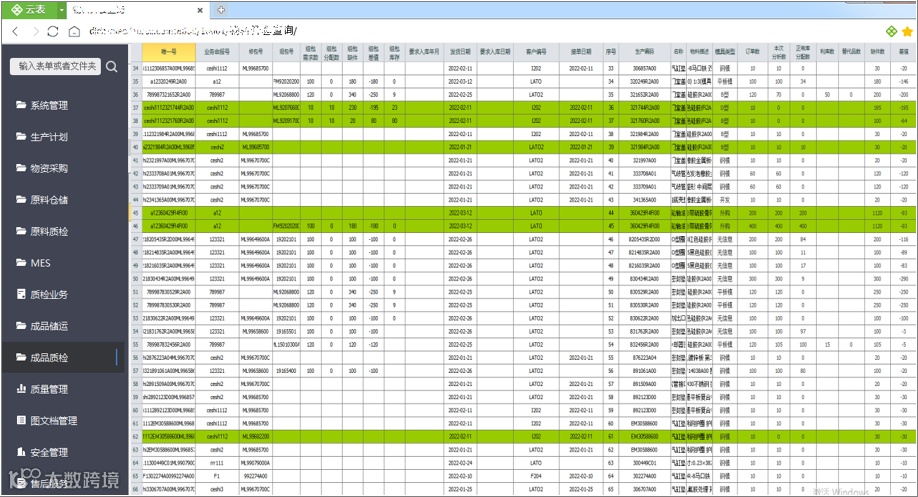Reload the page with refresh icon
Image resolution: width=918 pixels, height=497 pixels.
click(x=53, y=31)
